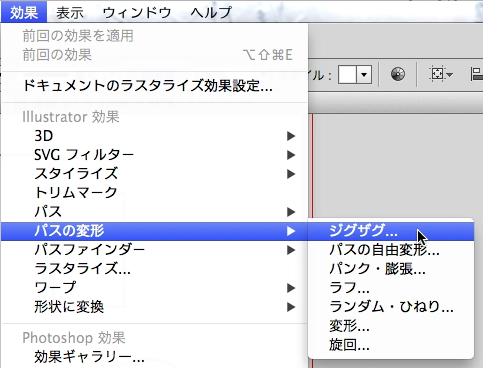The image size is (483, 368).
Task: Open the パス submenu
Action: (154, 212)
